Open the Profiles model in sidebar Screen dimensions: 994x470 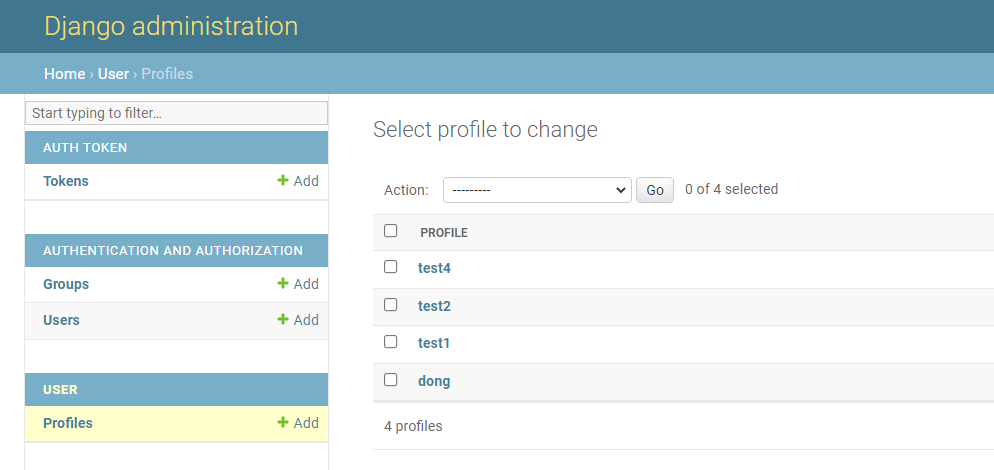tap(68, 422)
